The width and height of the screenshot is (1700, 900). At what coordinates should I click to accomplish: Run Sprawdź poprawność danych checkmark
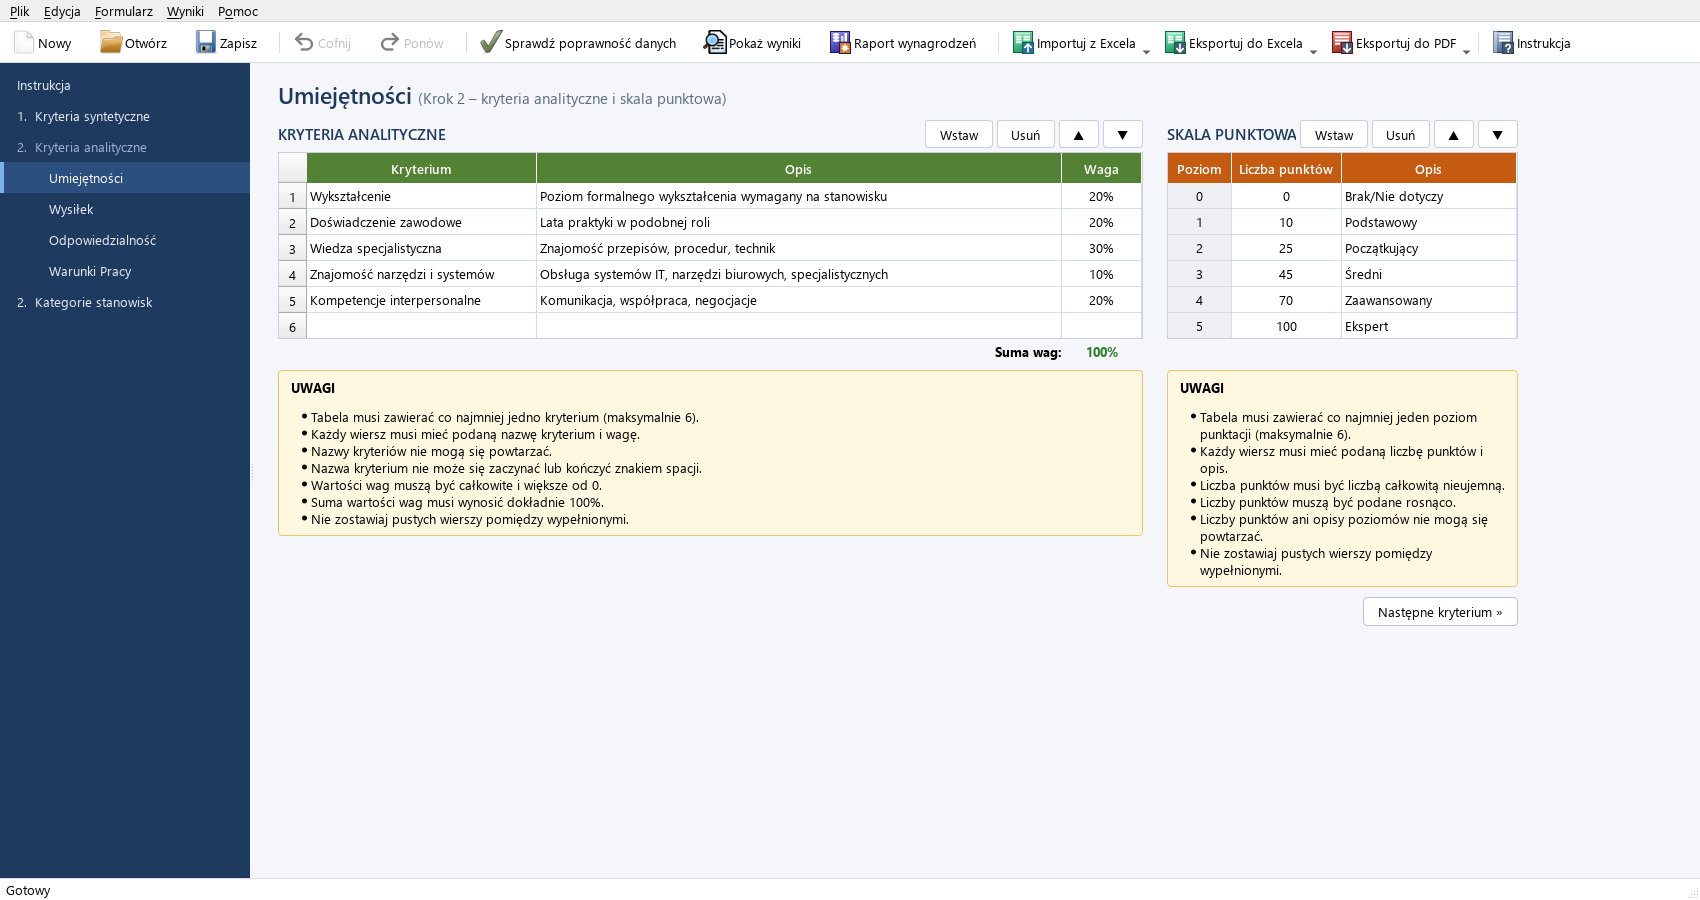pyautogui.click(x=490, y=43)
